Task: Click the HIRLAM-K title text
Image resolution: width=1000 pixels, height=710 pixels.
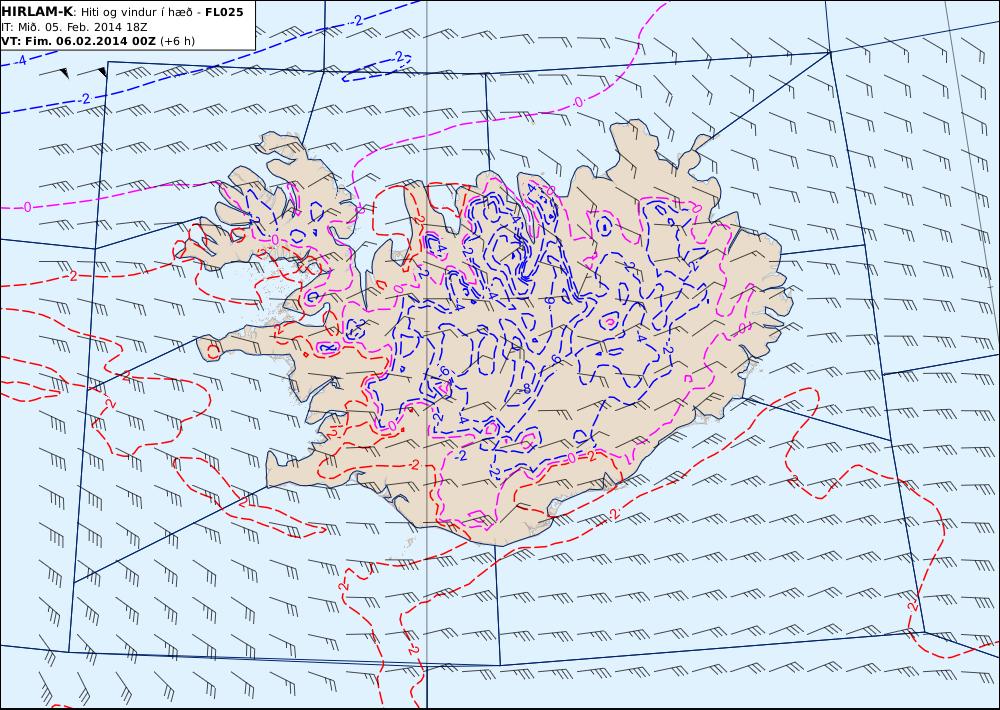Action: click(37, 12)
